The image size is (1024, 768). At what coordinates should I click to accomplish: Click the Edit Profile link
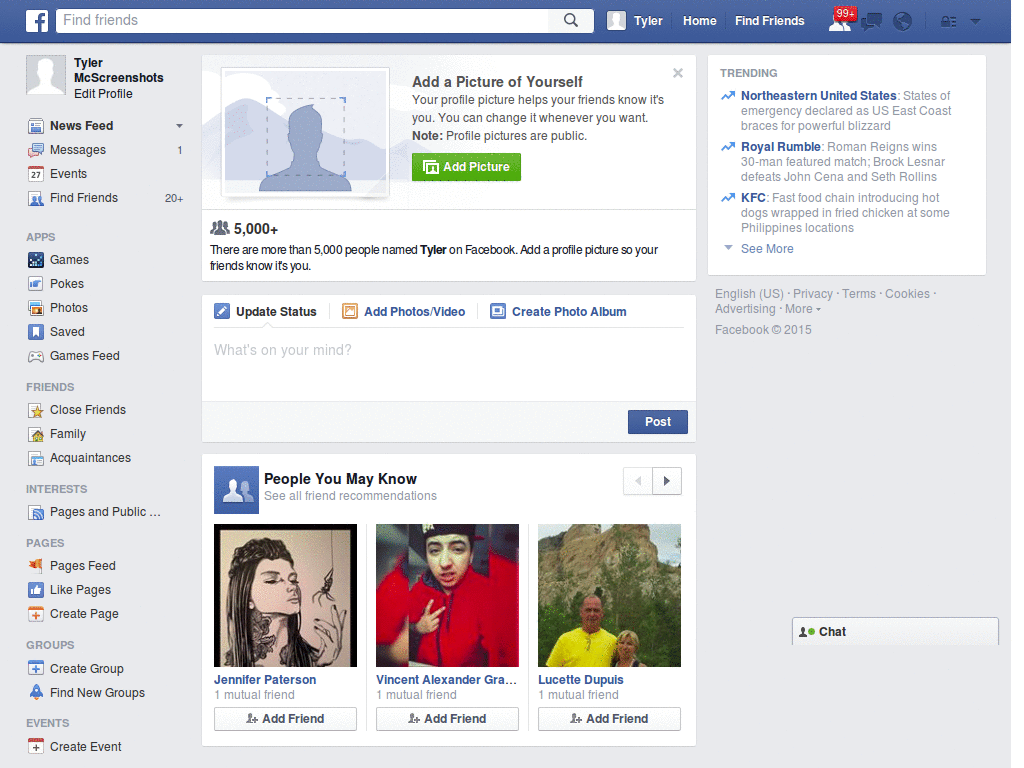103,94
